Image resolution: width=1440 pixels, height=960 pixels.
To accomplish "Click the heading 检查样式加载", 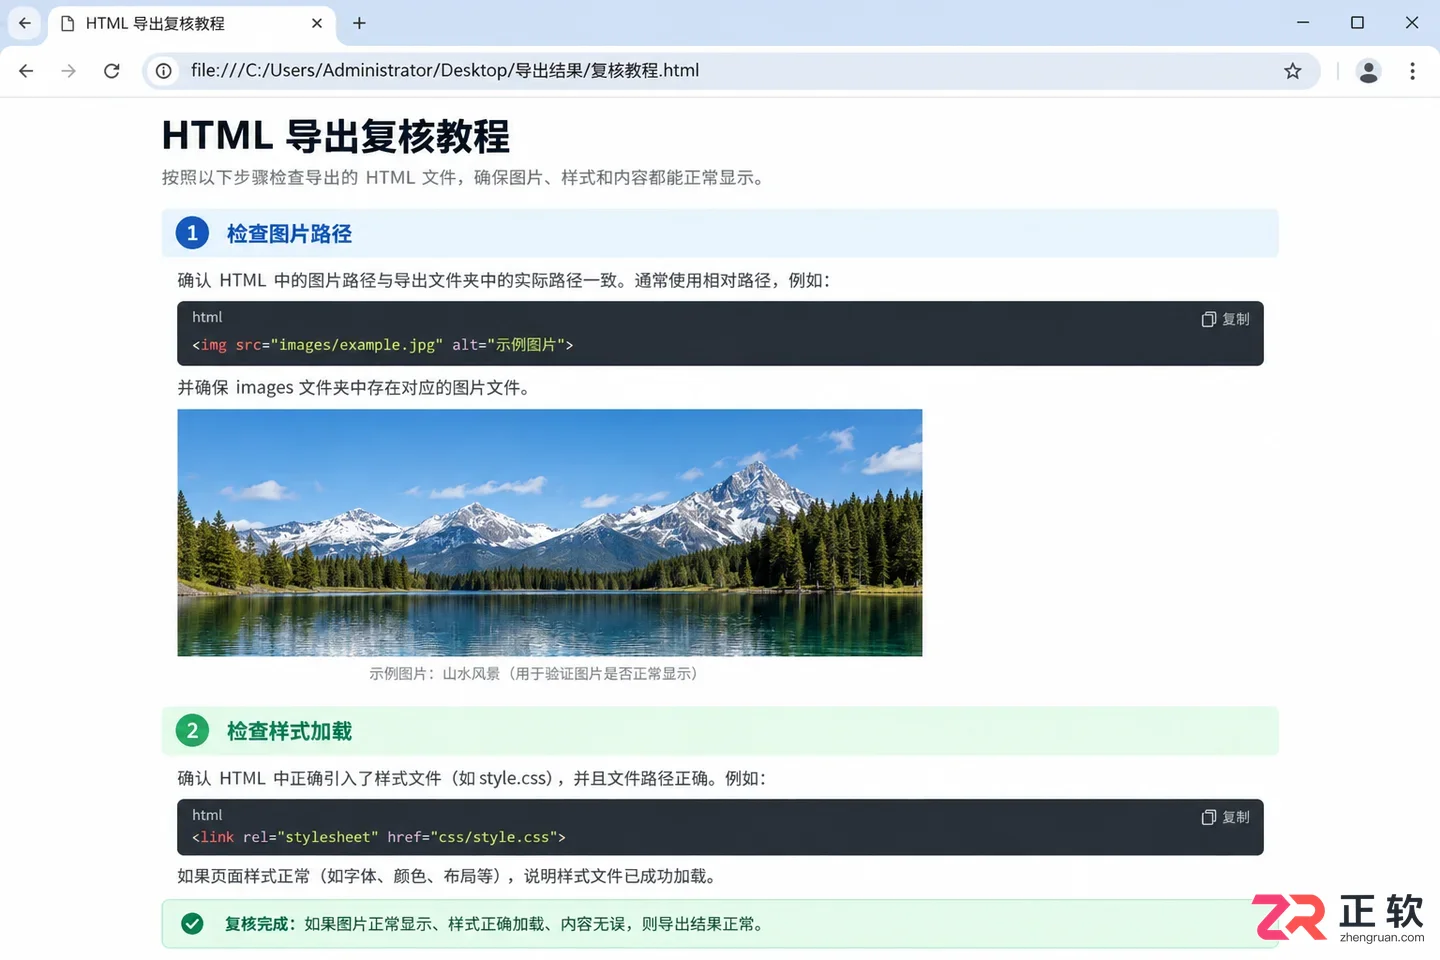I will coord(289,732).
